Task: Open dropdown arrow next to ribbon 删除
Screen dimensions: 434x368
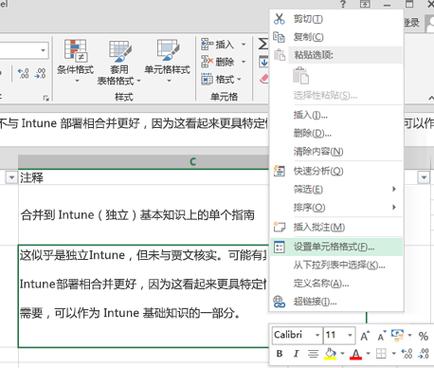Action: point(243,62)
